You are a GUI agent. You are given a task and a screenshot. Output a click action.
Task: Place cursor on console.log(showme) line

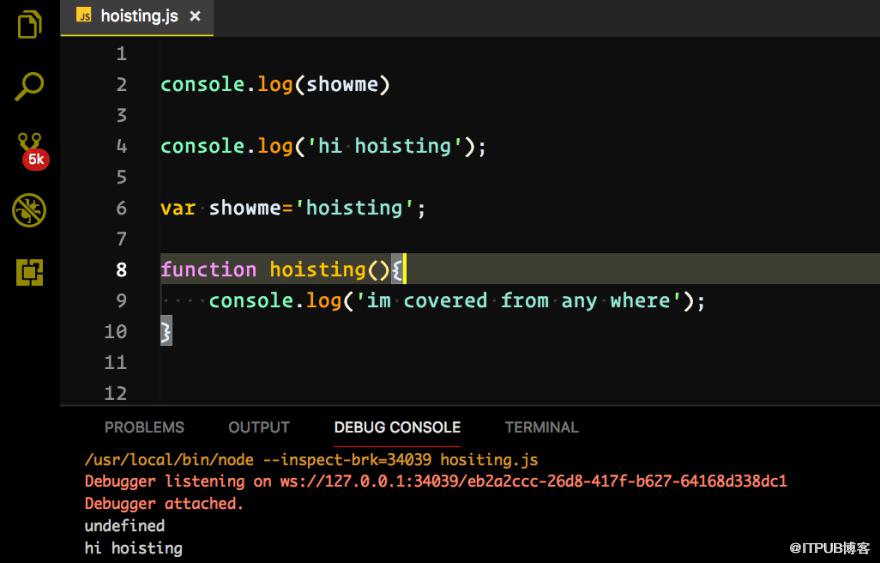275,85
